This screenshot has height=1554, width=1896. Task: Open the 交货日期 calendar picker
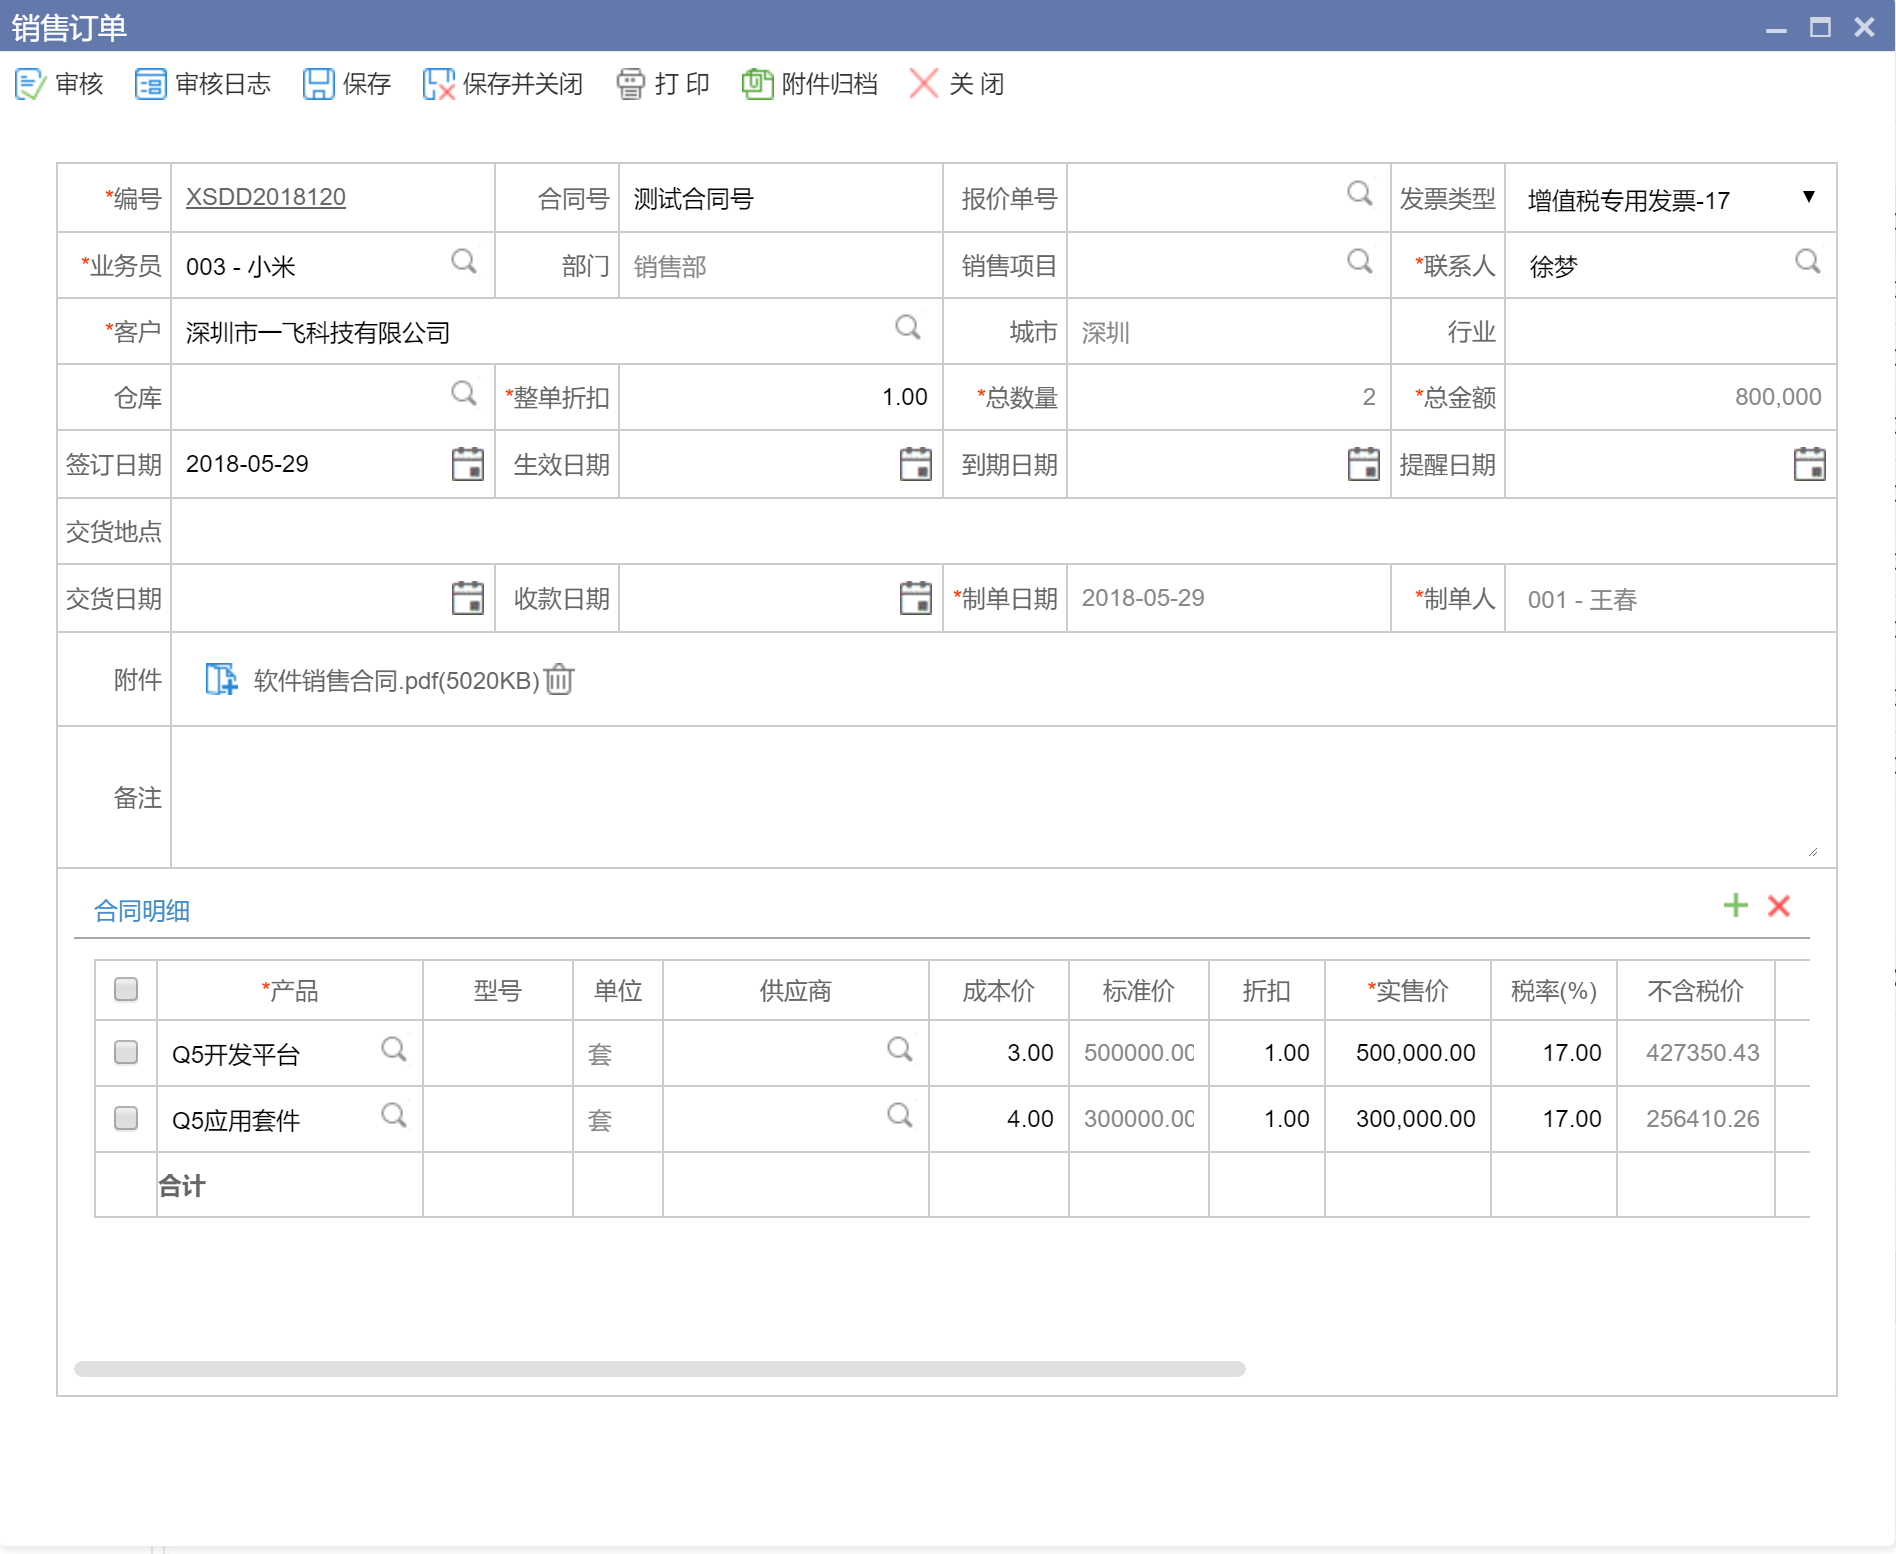tap(467, 598)
